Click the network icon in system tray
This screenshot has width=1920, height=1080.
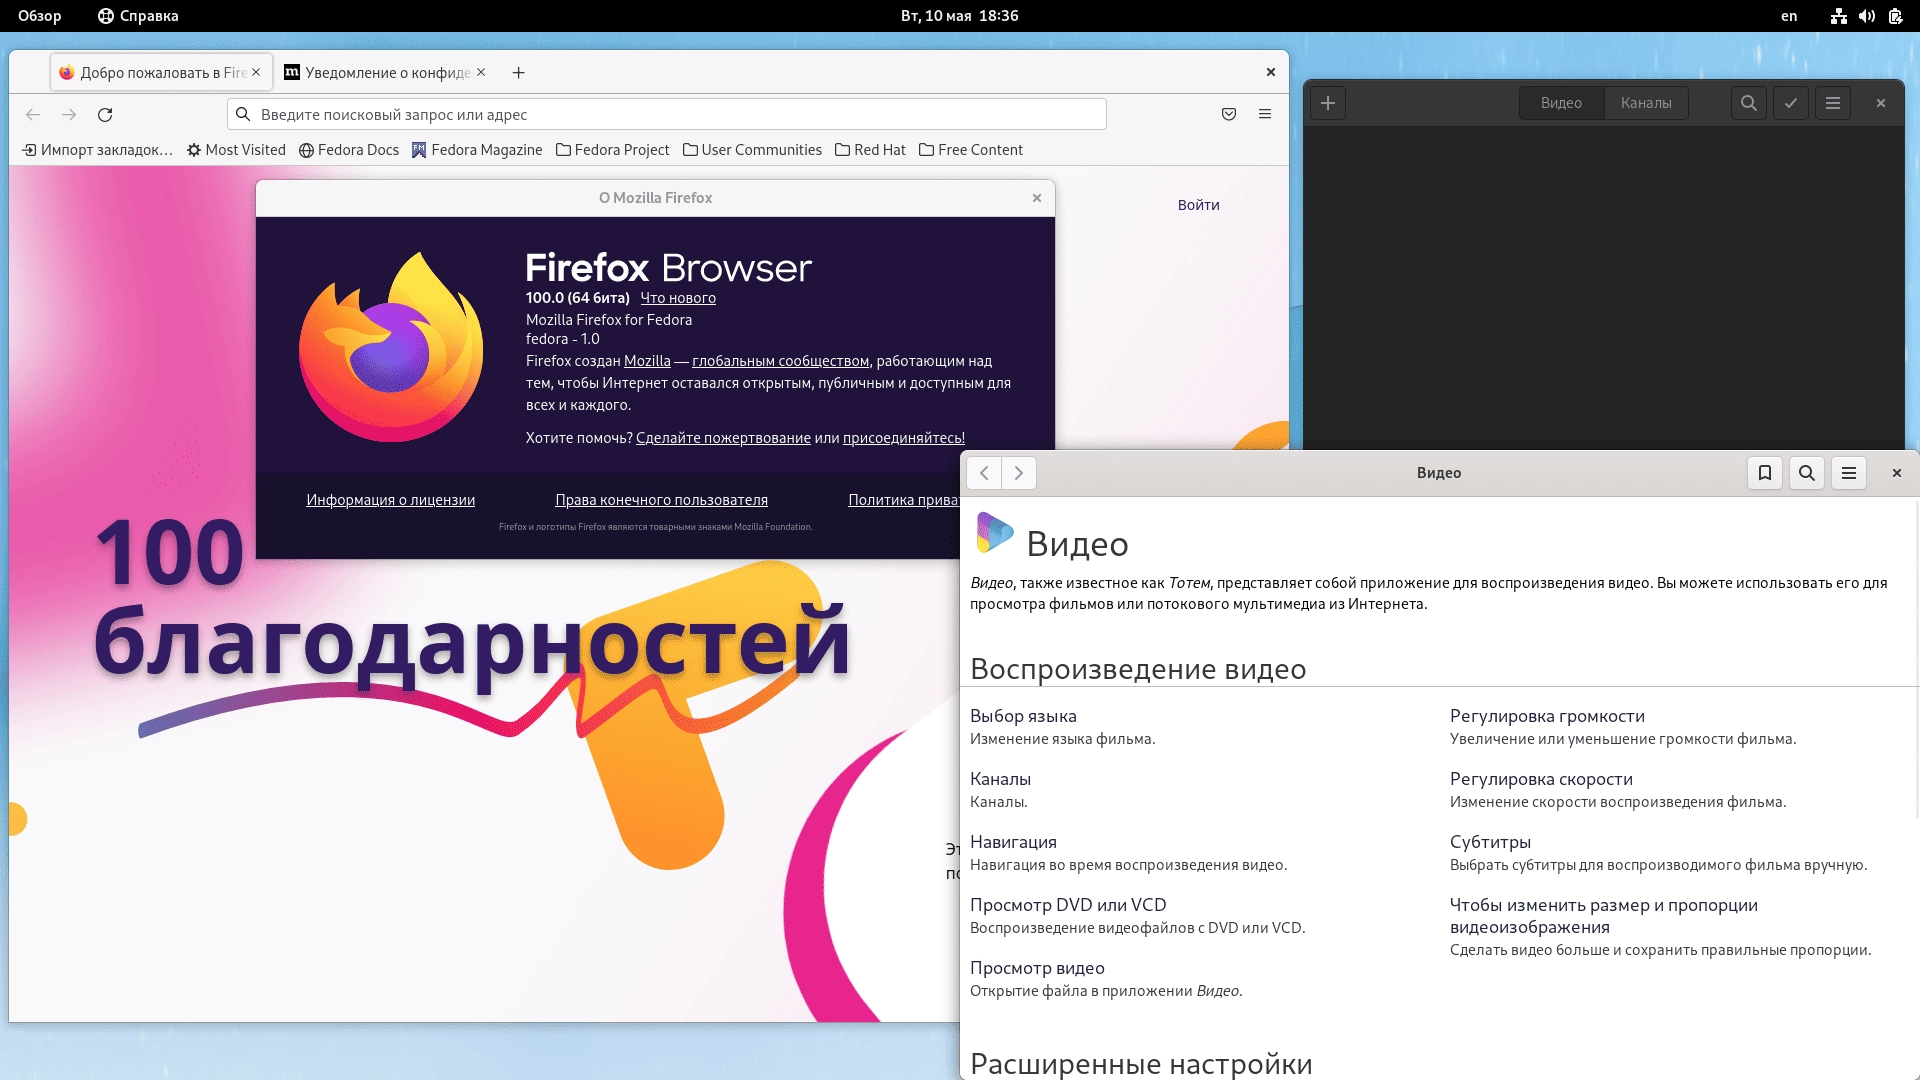point(1838,16)
